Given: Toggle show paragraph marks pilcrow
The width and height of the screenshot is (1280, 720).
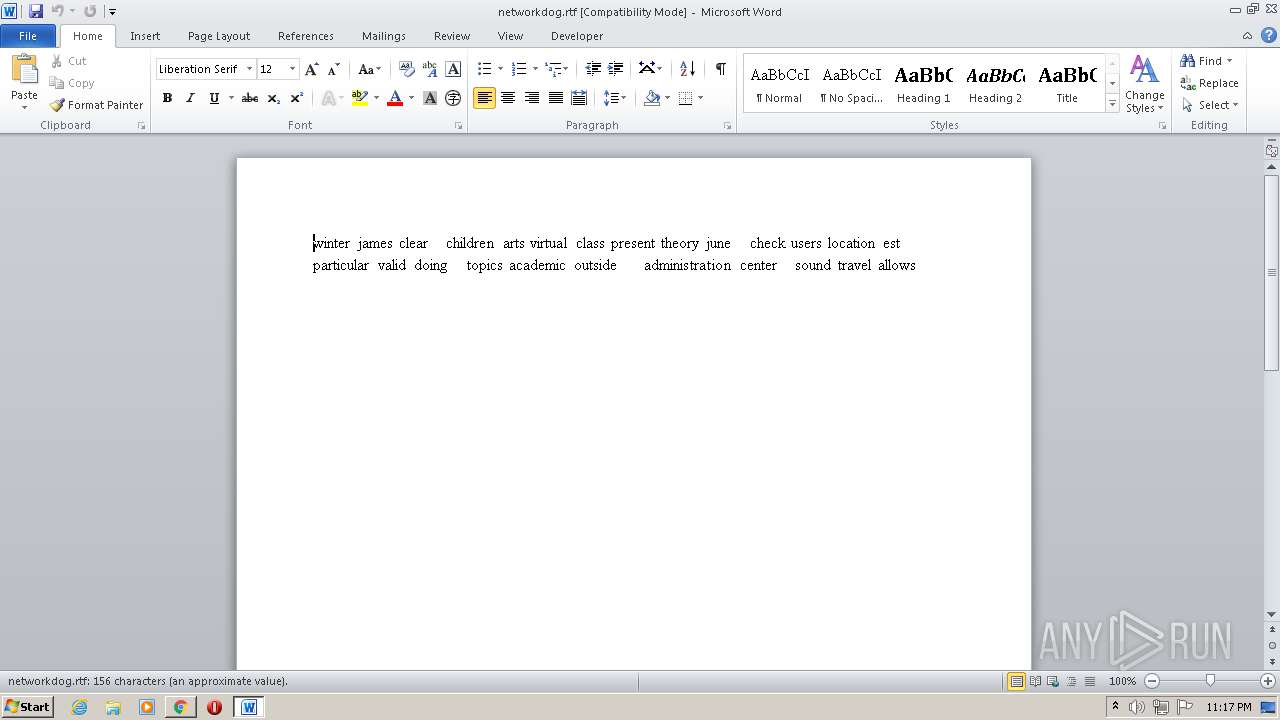Looking at the screenshot, I should tap(720, 69).
